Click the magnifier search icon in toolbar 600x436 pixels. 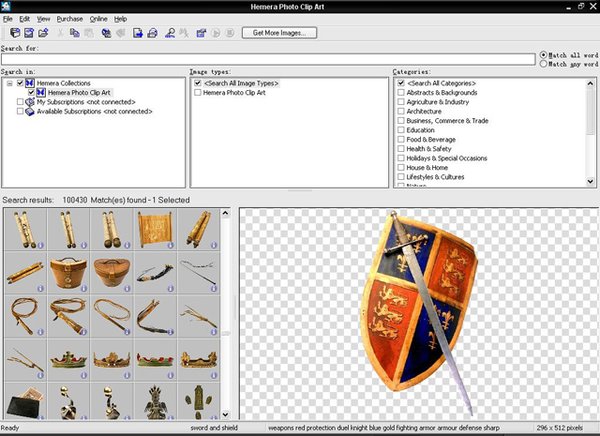coord(170,33)
